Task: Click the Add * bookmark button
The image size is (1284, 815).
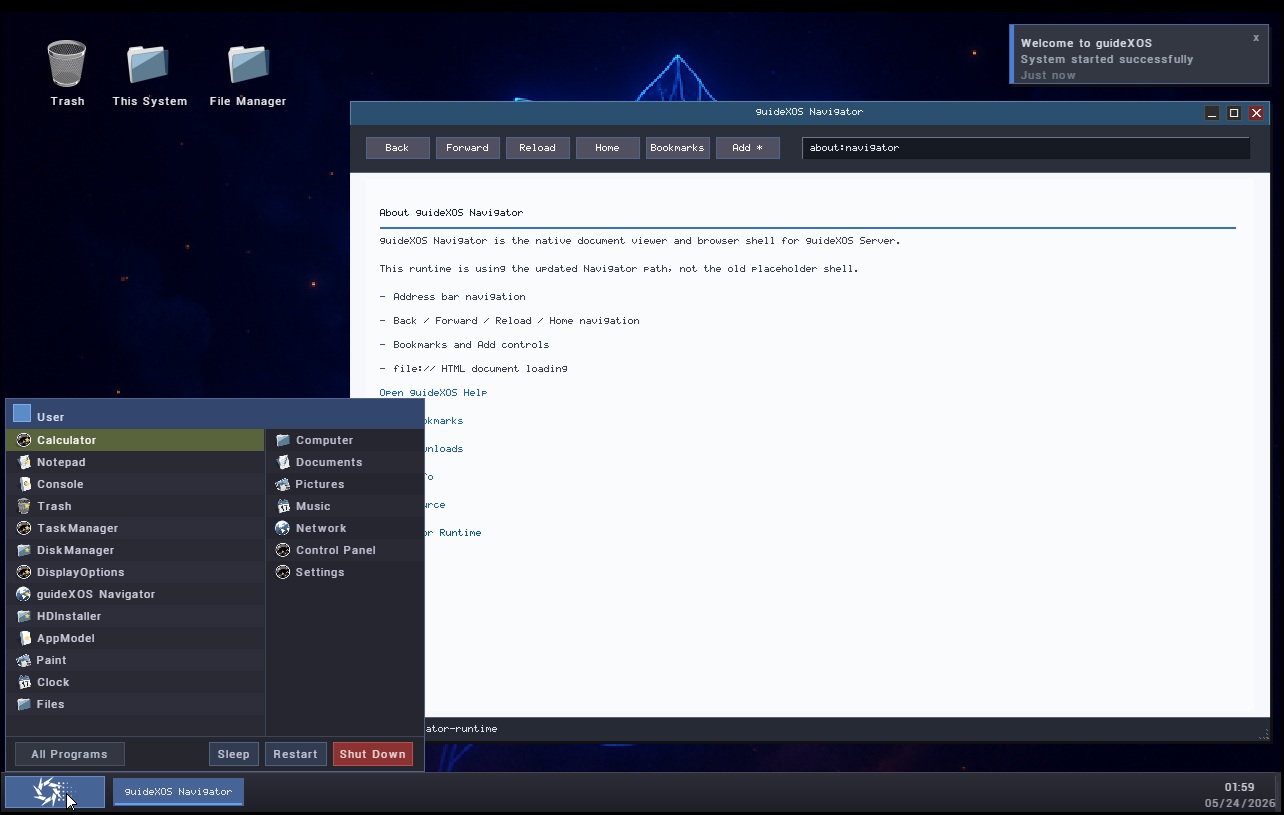Action: (747, 148)
